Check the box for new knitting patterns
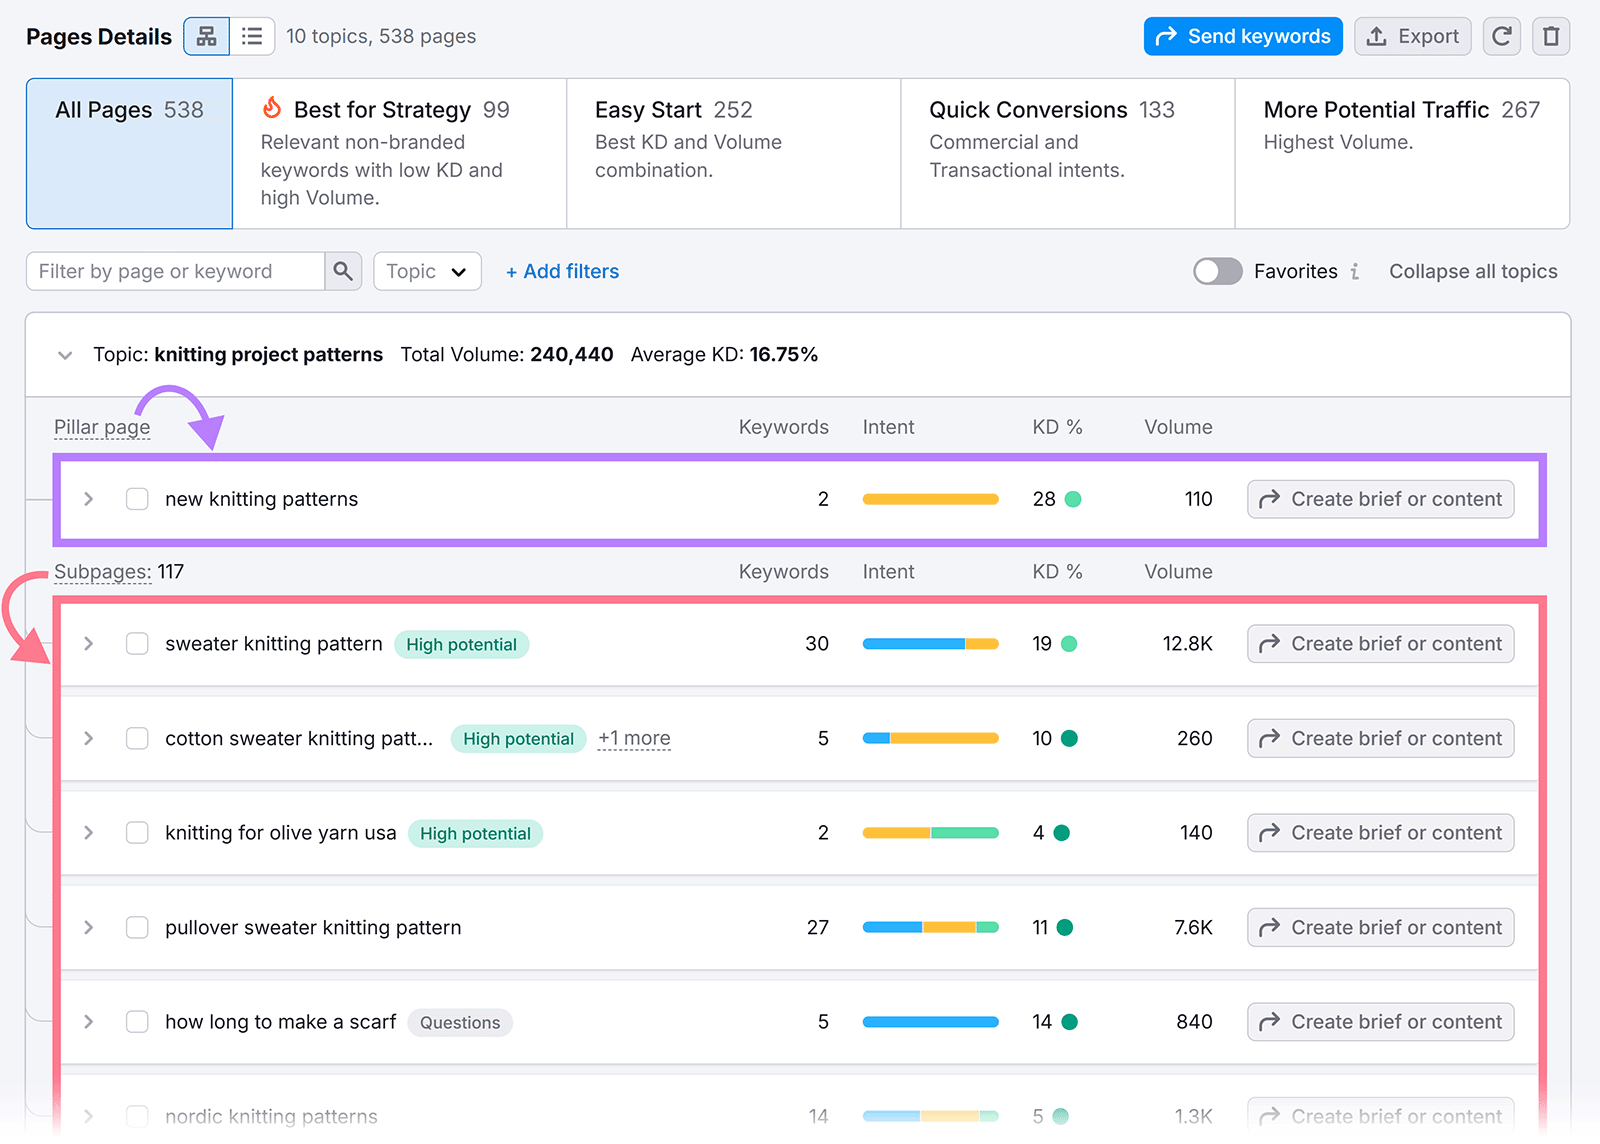The height and width of the screenshot is (1144, 1600). [x=137, y=499]
